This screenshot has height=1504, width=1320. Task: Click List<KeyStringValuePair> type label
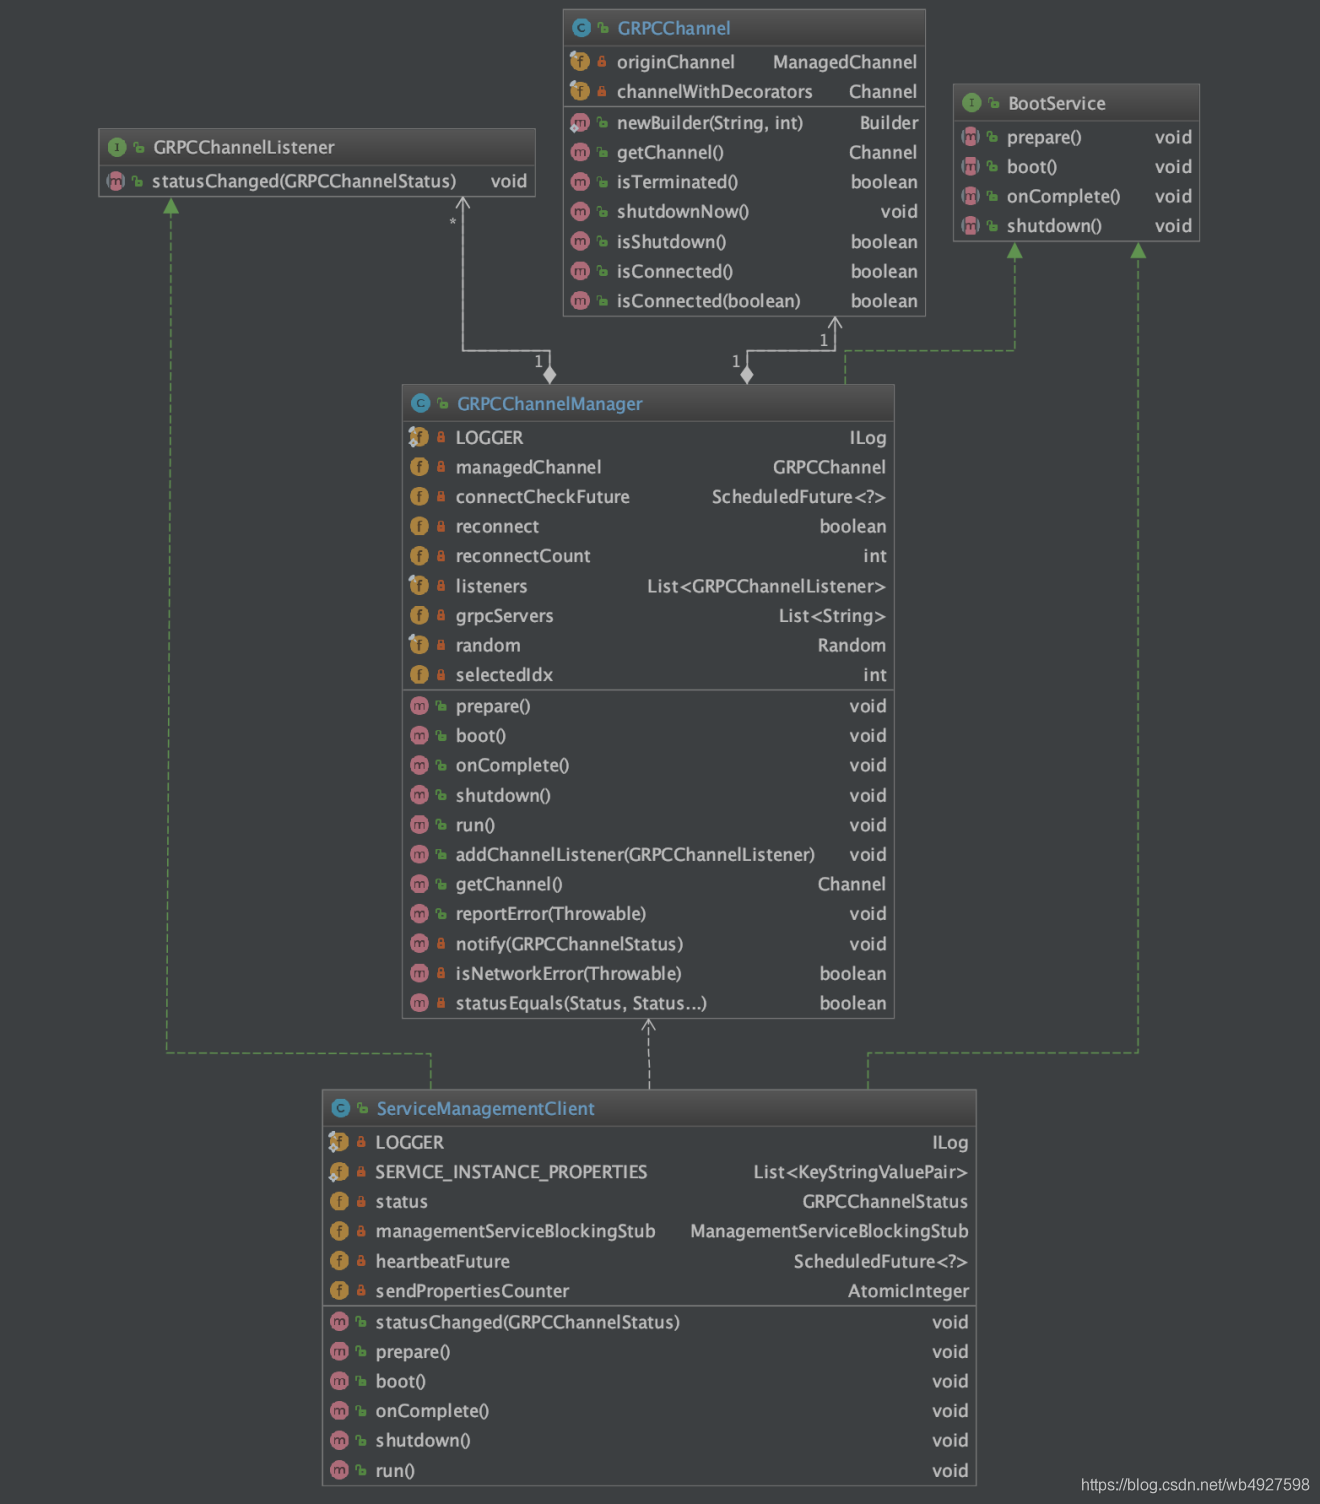tap(861, 1172)
